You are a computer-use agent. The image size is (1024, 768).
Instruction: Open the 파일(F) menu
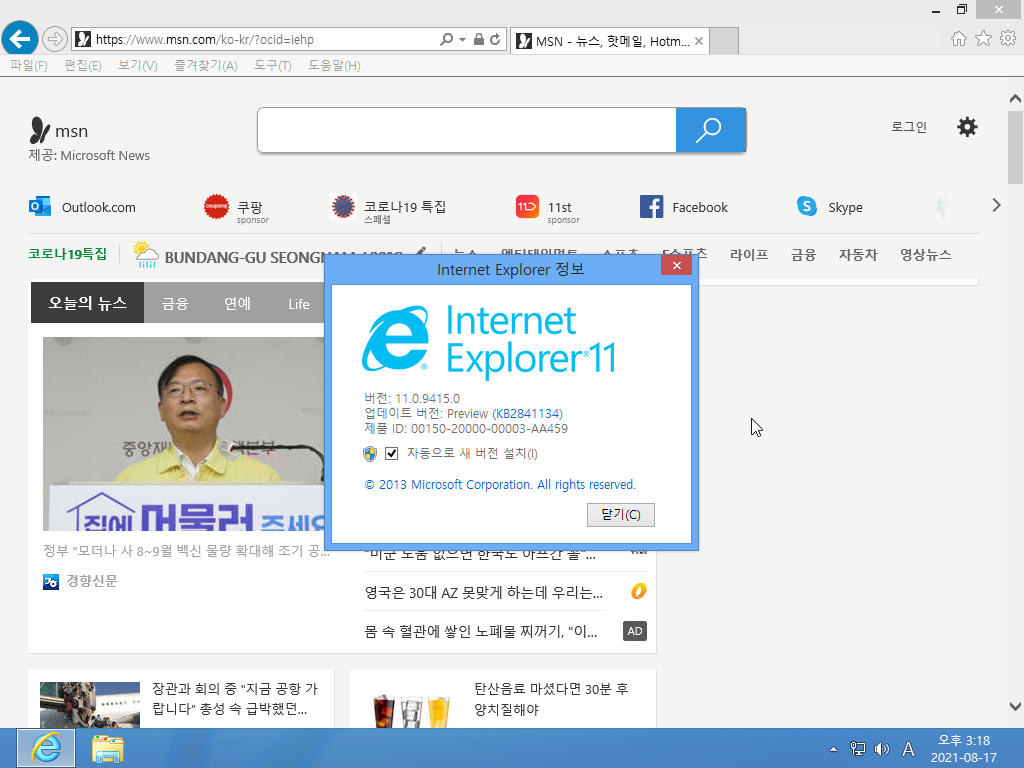tap(29, 65)
